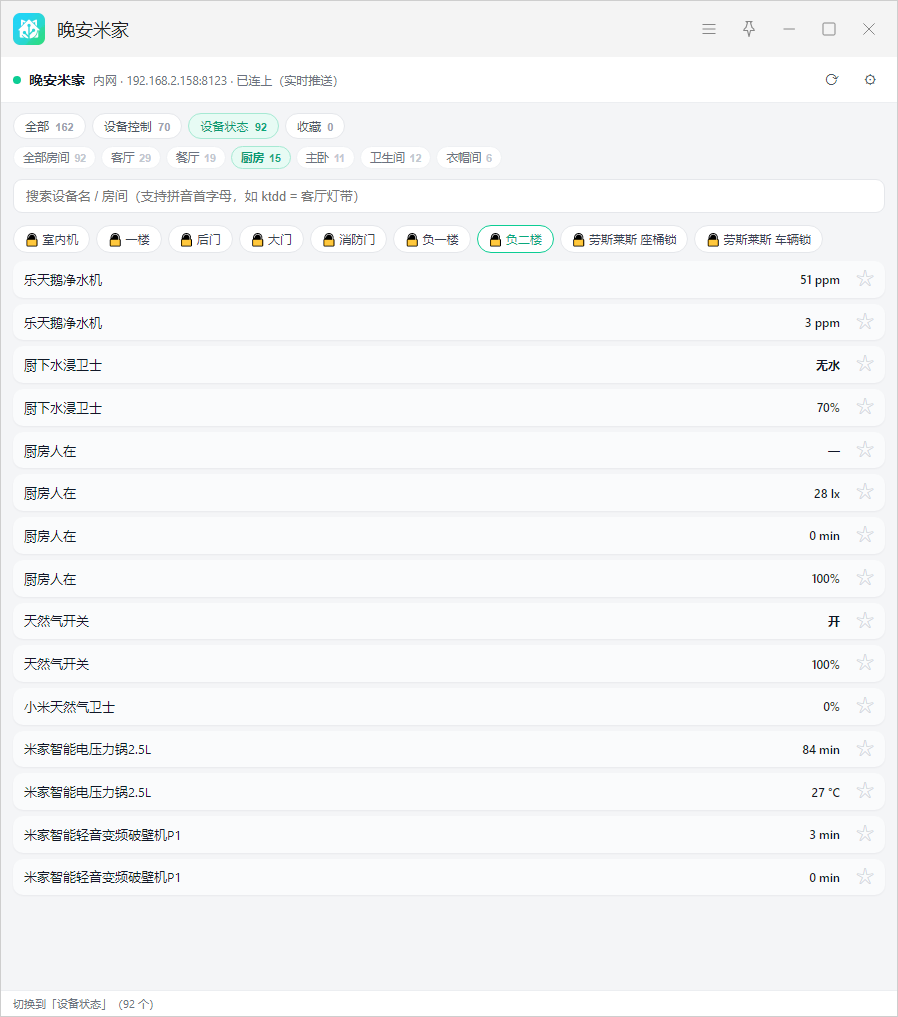
Task: Click the 消防门 lock chip
Action: click(348, 239)
